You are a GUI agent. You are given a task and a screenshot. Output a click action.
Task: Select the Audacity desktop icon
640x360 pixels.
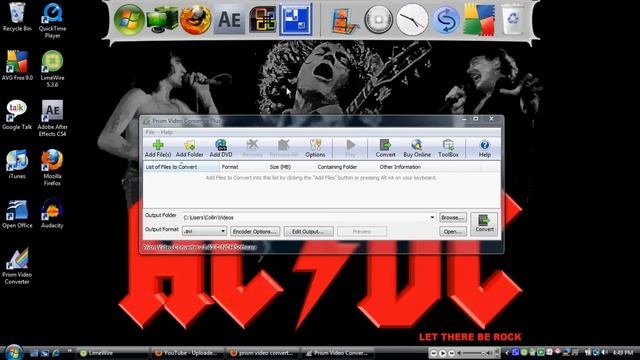pyautogui.click(x=52, y=213)
